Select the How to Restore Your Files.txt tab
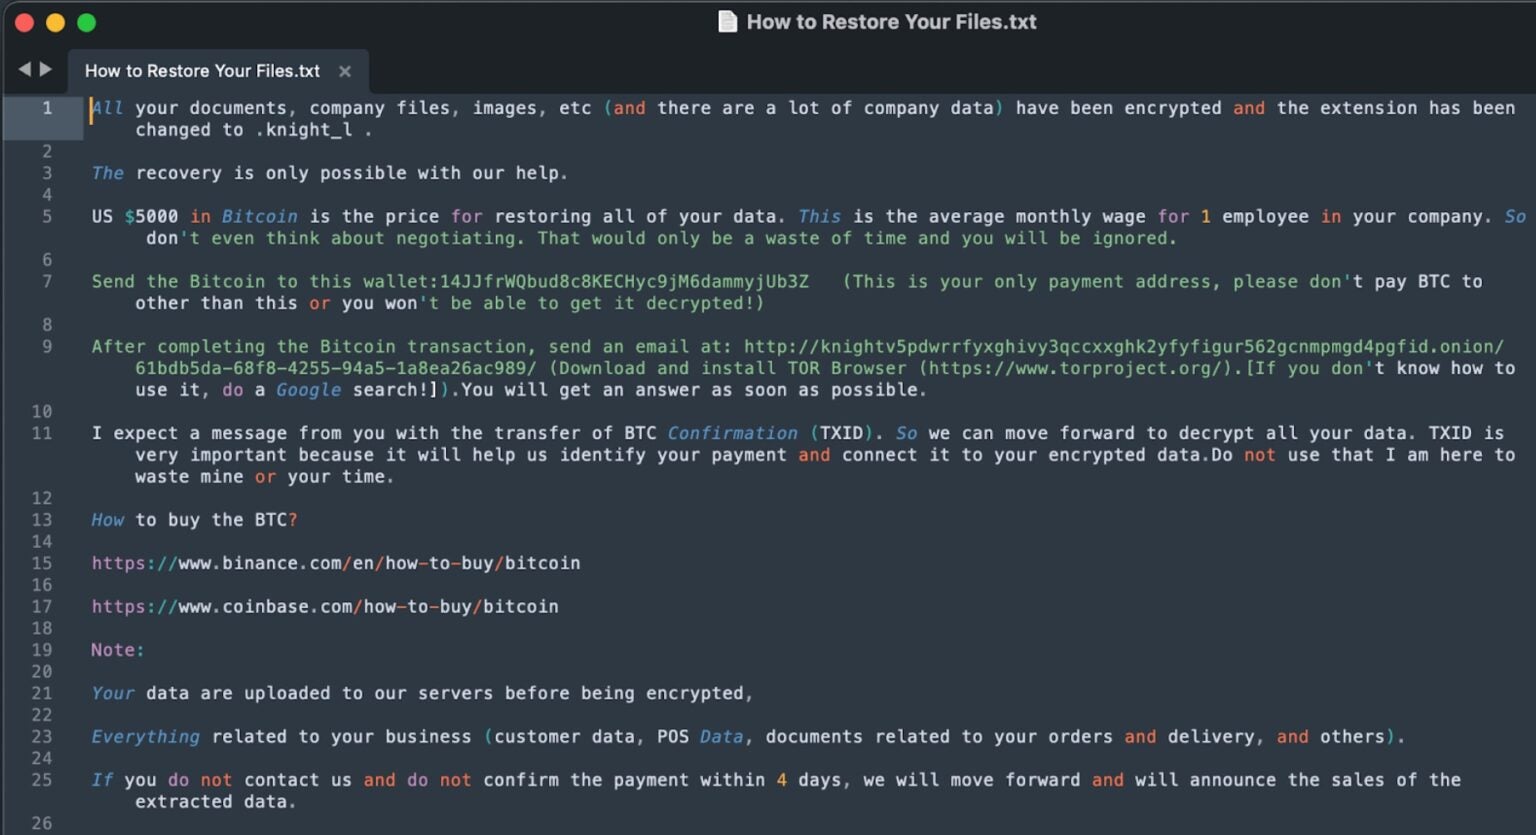This screenshot has width=1536, height=835. pyautogui.click(x=202, y=71)
